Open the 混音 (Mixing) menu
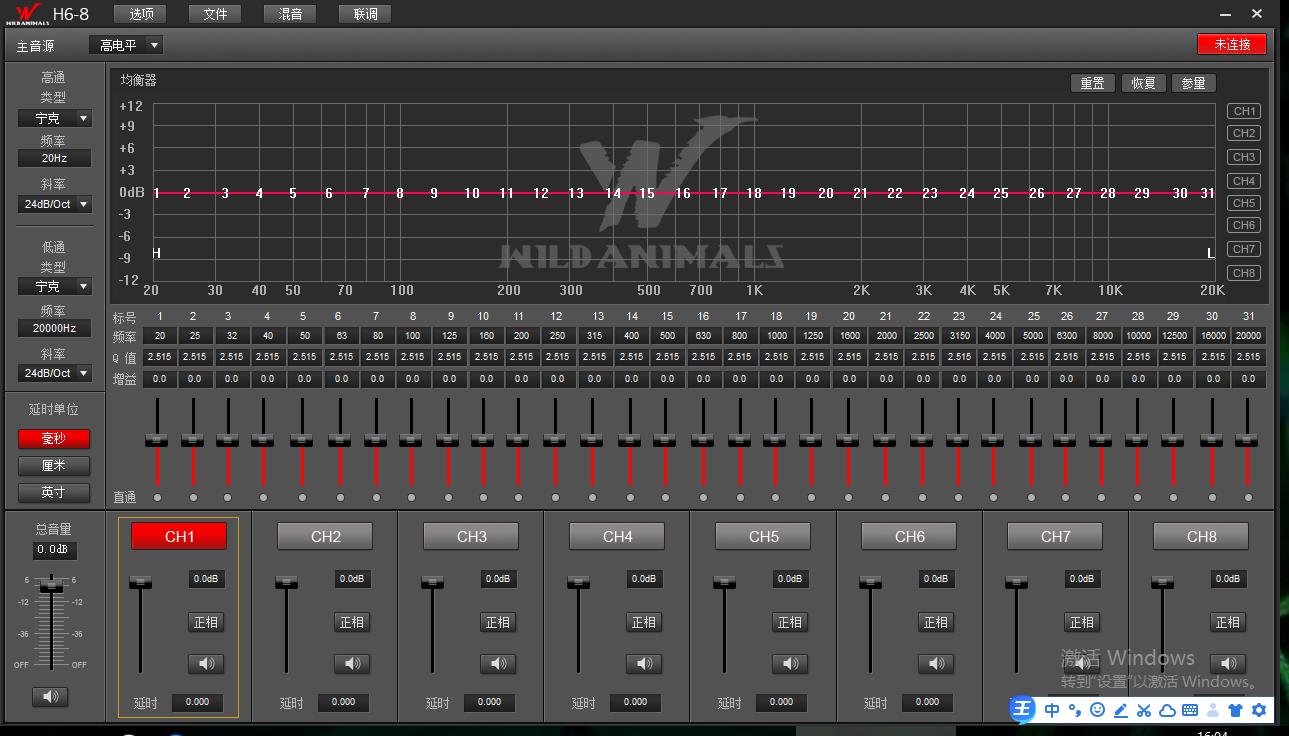1289x736 pixels. 290,14
